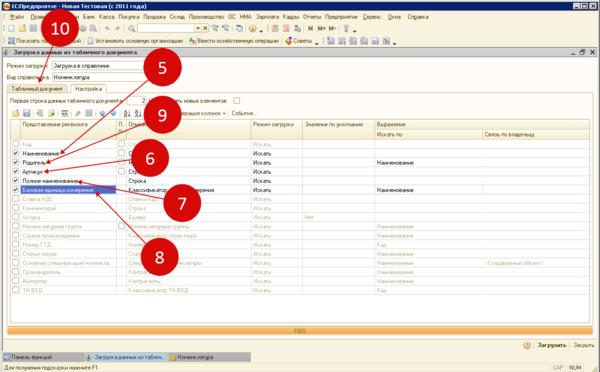Switch to Табличный документ tab
The height and width of the screenshot is (372, 600).
37,89
